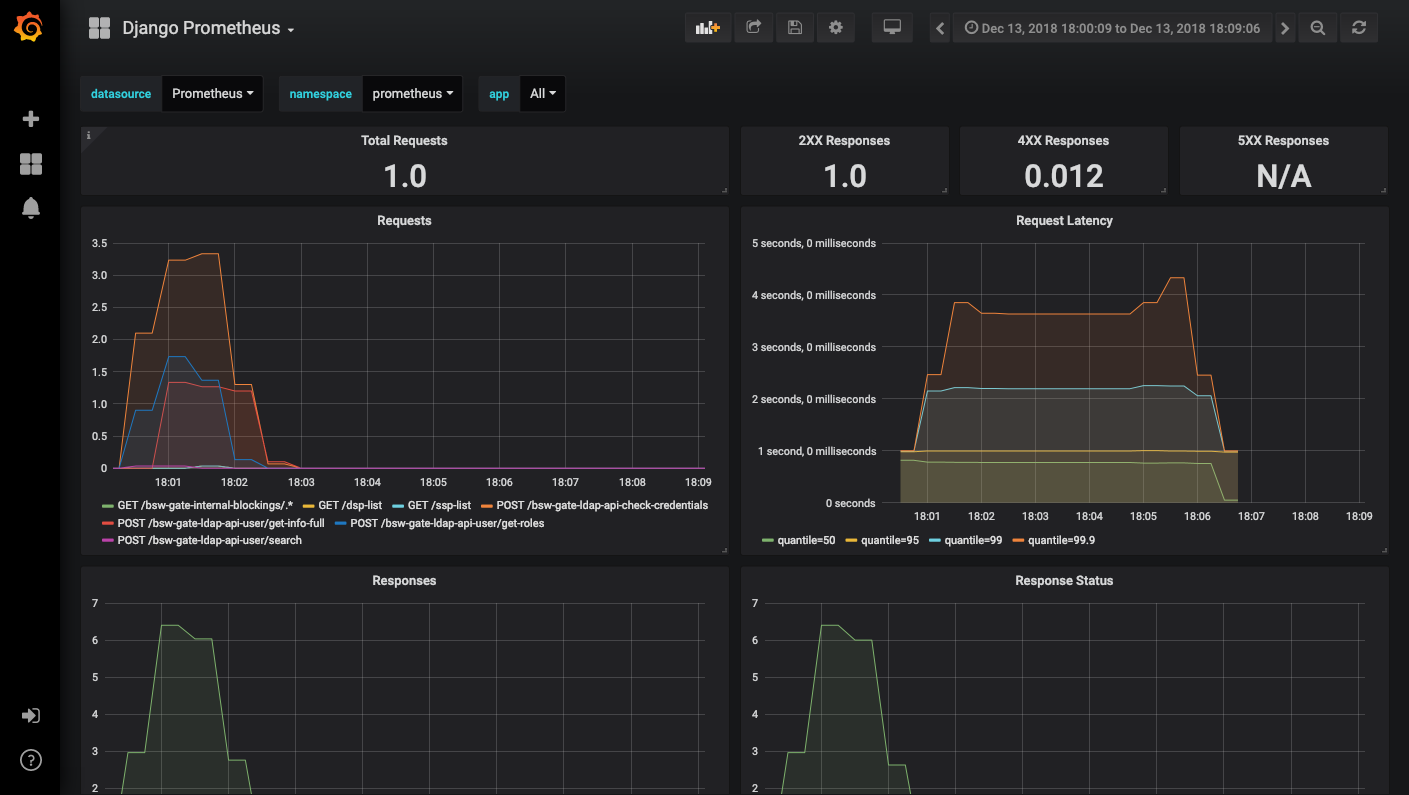This screenshot has height=795, width=1409.
Task: Share the dashboard using share icon
Action: tap(754, 28)
